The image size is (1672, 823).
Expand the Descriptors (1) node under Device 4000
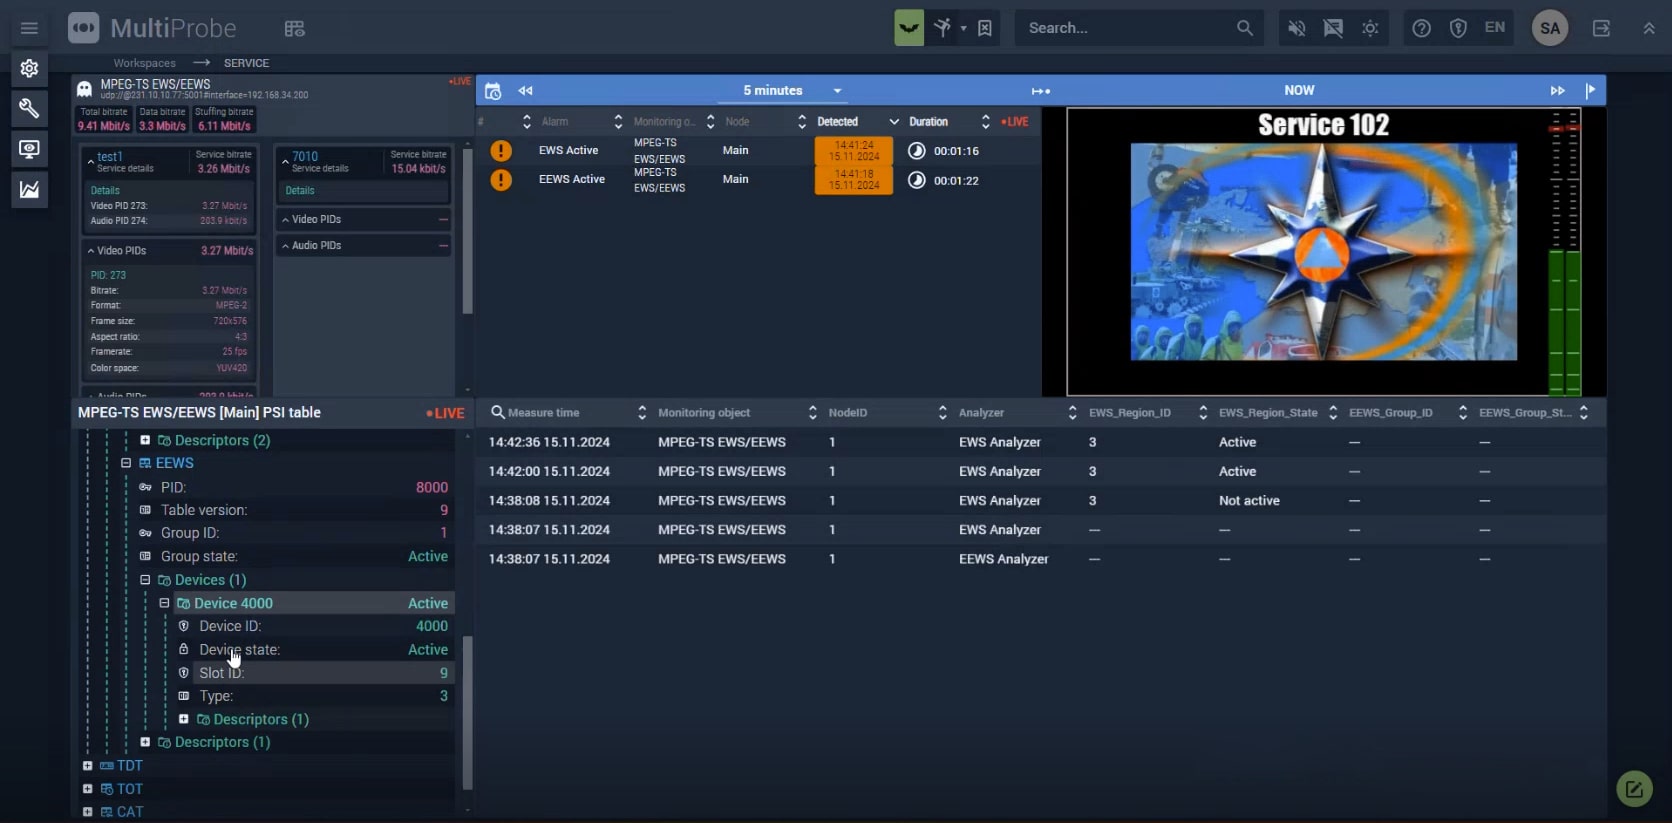184,719
